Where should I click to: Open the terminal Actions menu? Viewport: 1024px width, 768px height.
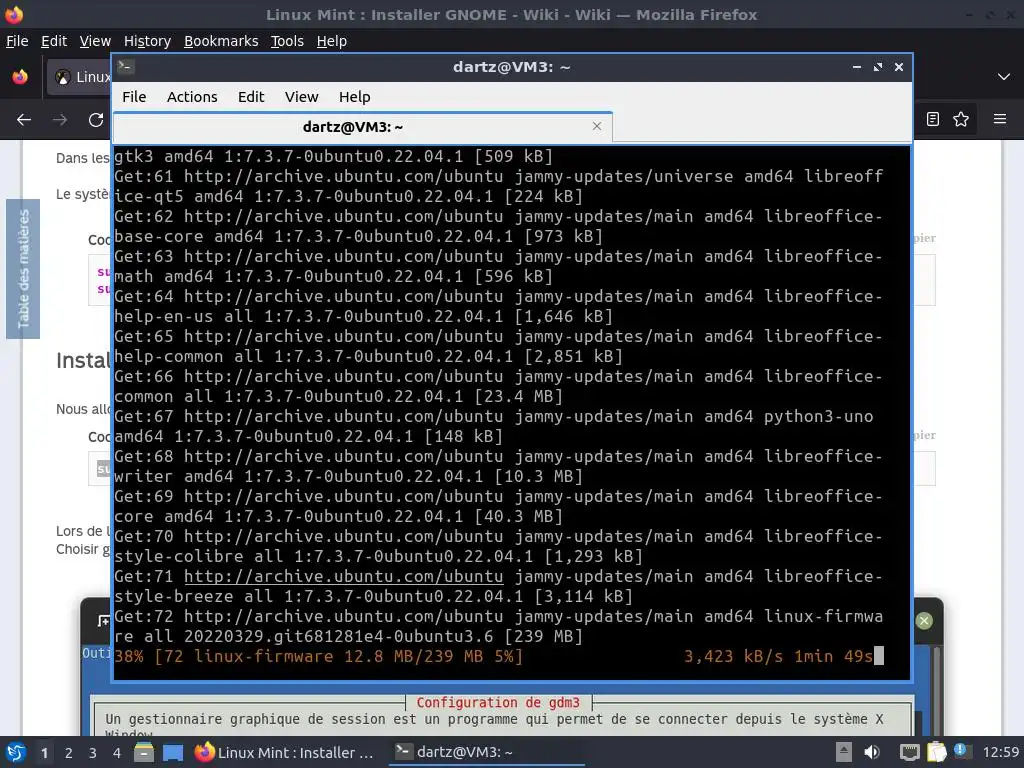click(x=192, y=97)
